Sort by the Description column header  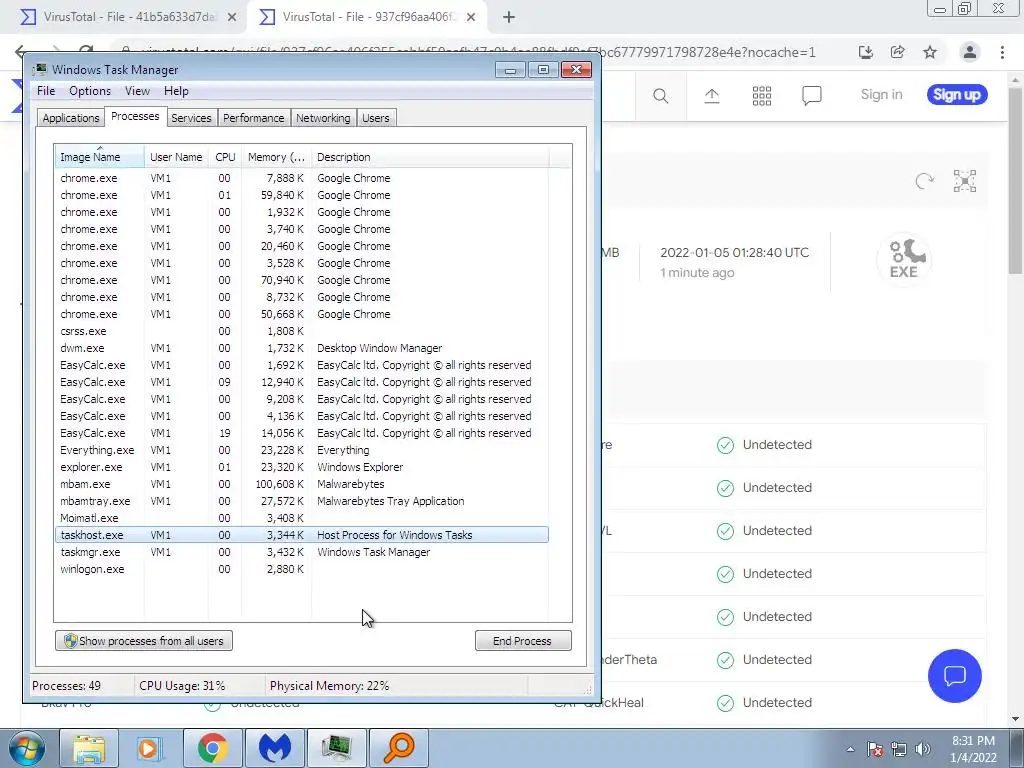pyautogui.click(x=430, y=157)
